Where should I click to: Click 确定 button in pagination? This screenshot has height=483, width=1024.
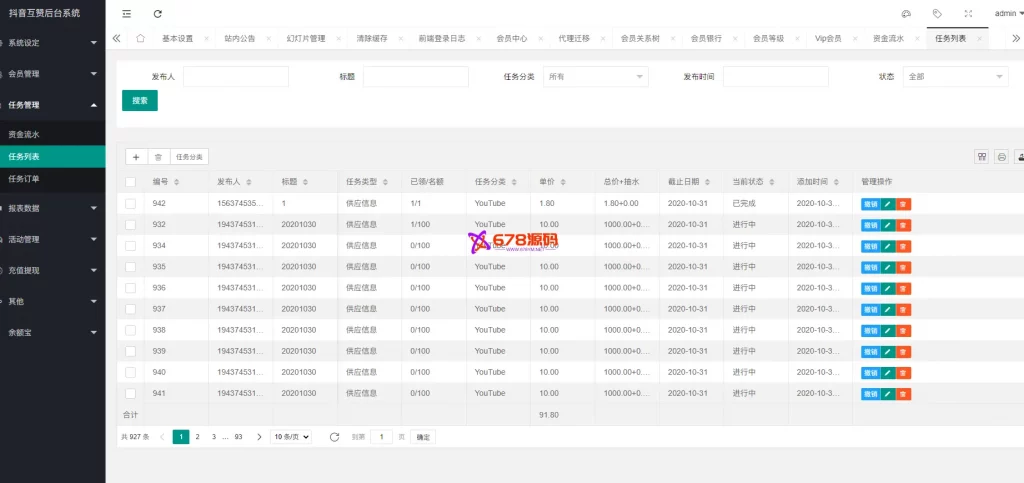pyautogui.click(x=423, y=437)
